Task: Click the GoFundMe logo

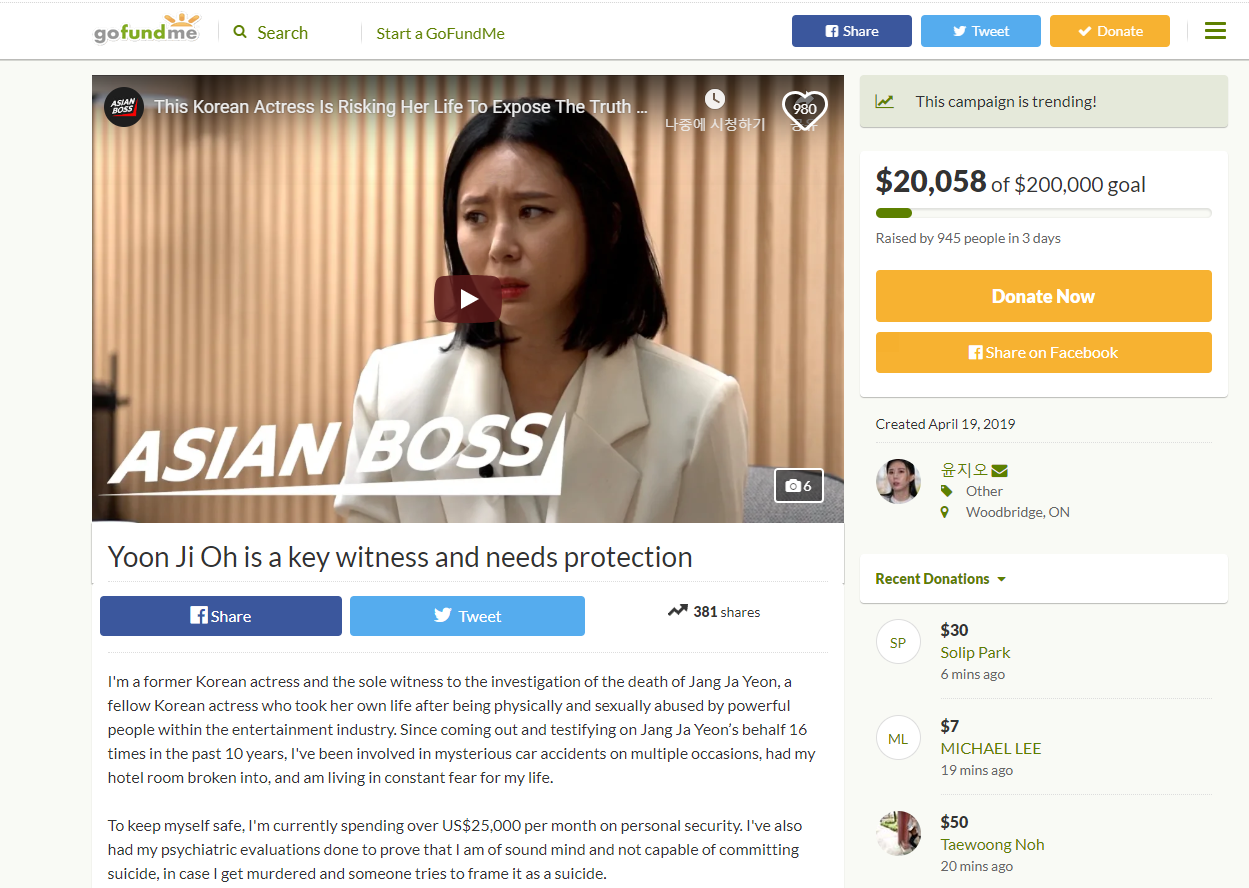Action: [147, 30]
